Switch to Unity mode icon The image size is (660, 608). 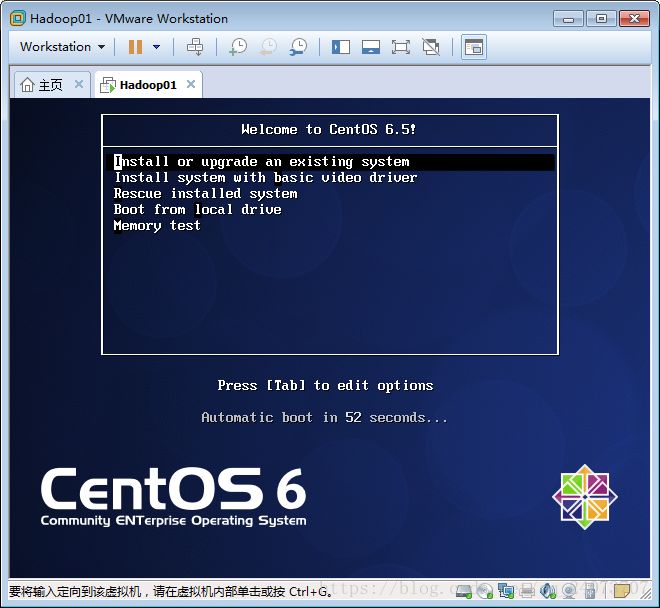pyautogui.click(x=431, y=47)
